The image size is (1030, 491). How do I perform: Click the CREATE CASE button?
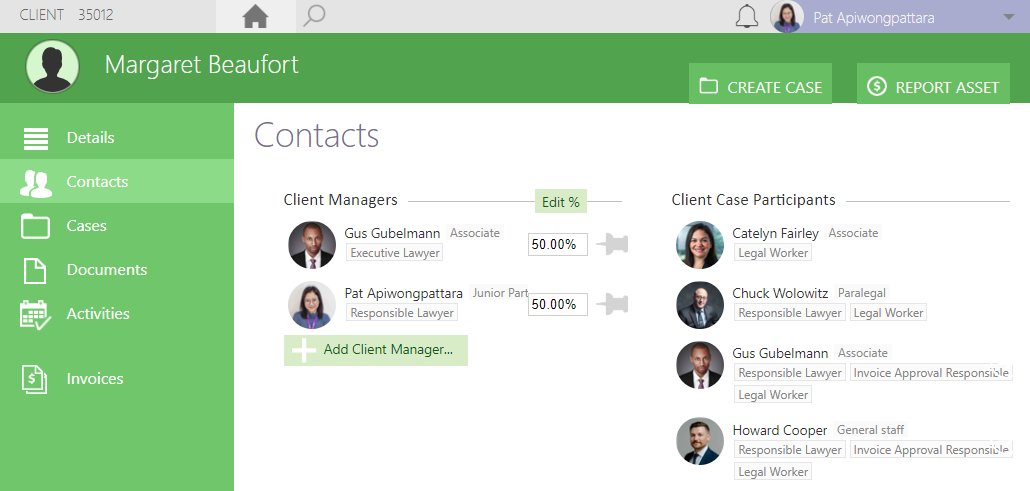[x=760, y=83]
